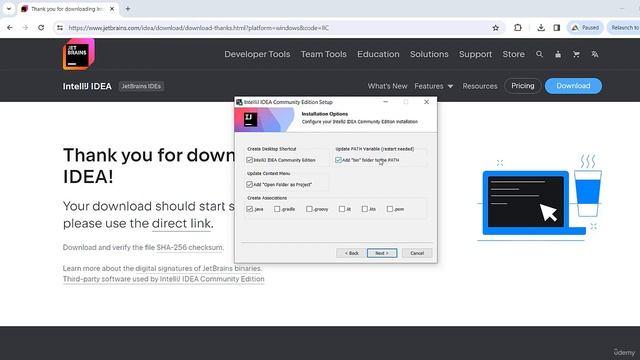640x360 pixels.
Task: Click the direct link hyperlink
Action: 182,224
